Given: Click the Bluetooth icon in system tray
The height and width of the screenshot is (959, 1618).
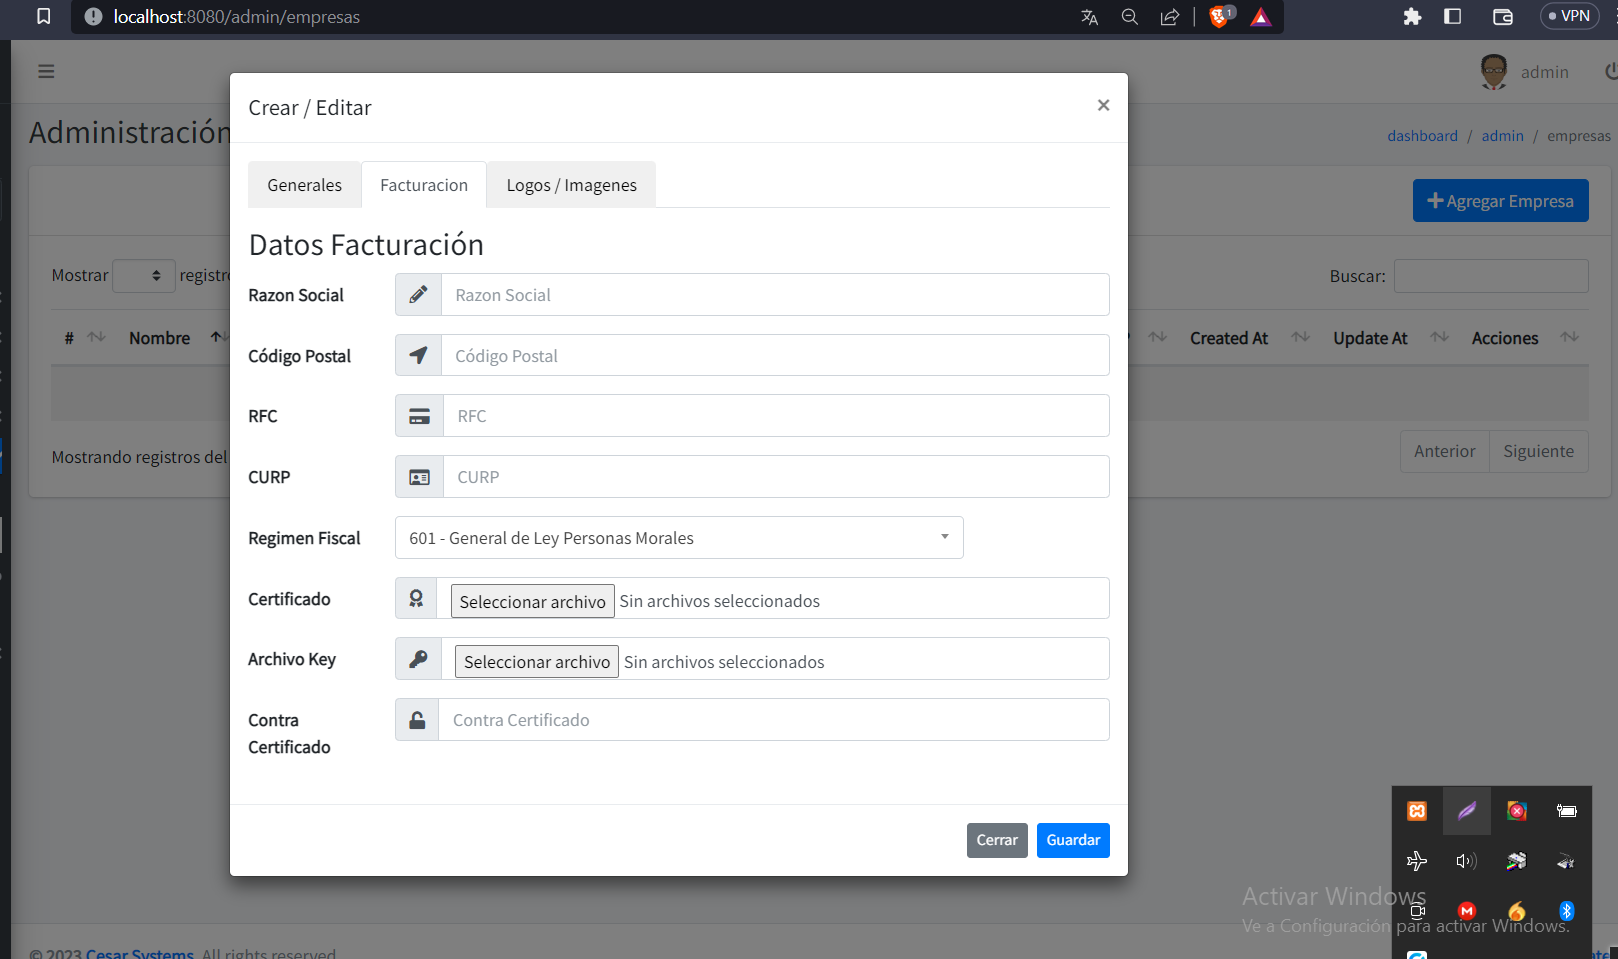Looking at the screenshot, I should click(1566, 911).
